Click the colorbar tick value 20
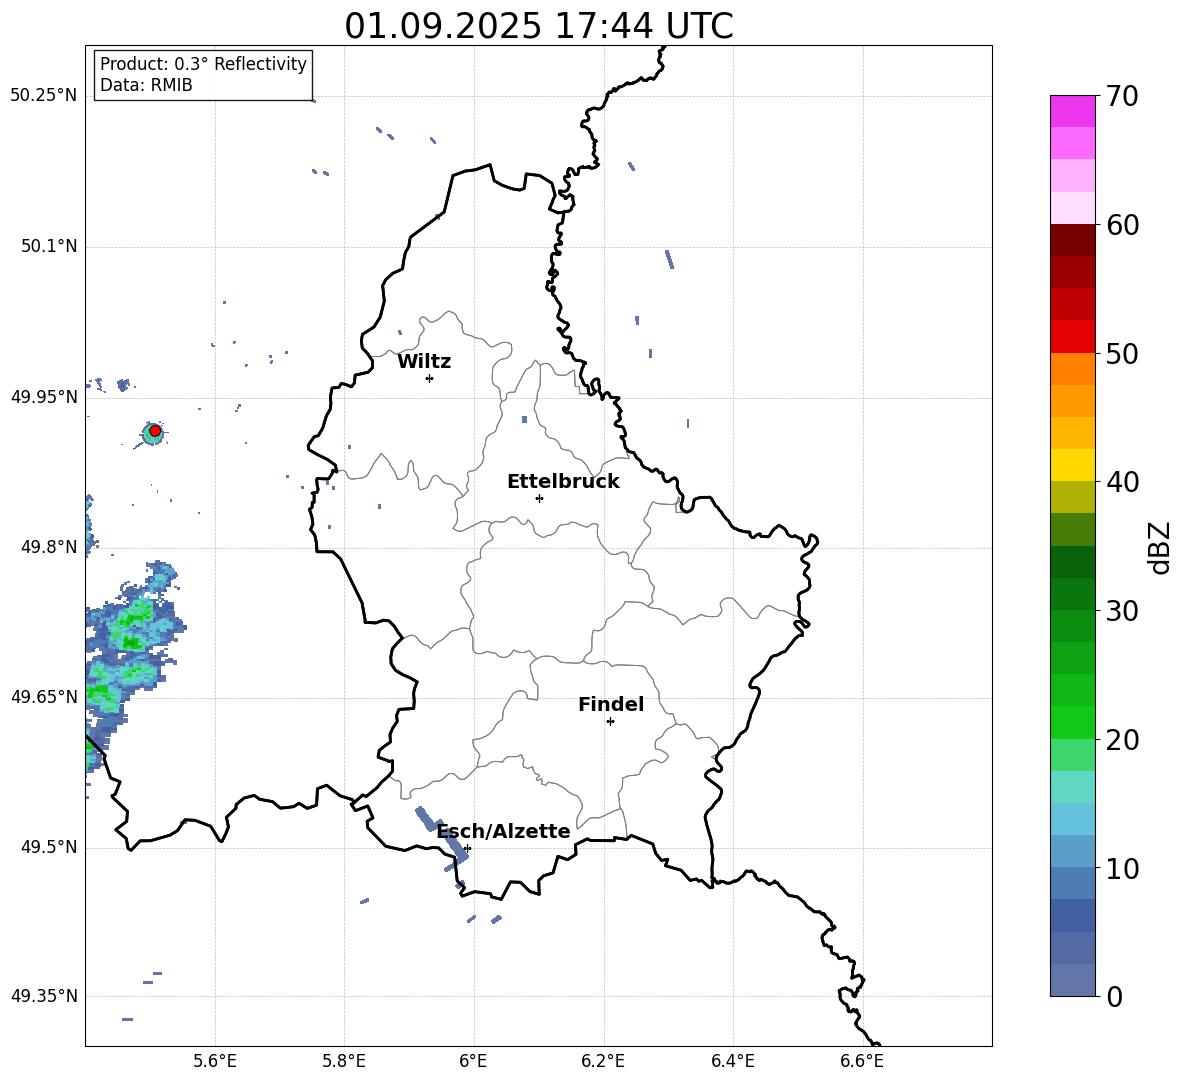The image size is (1184, 1081). 1122,740
